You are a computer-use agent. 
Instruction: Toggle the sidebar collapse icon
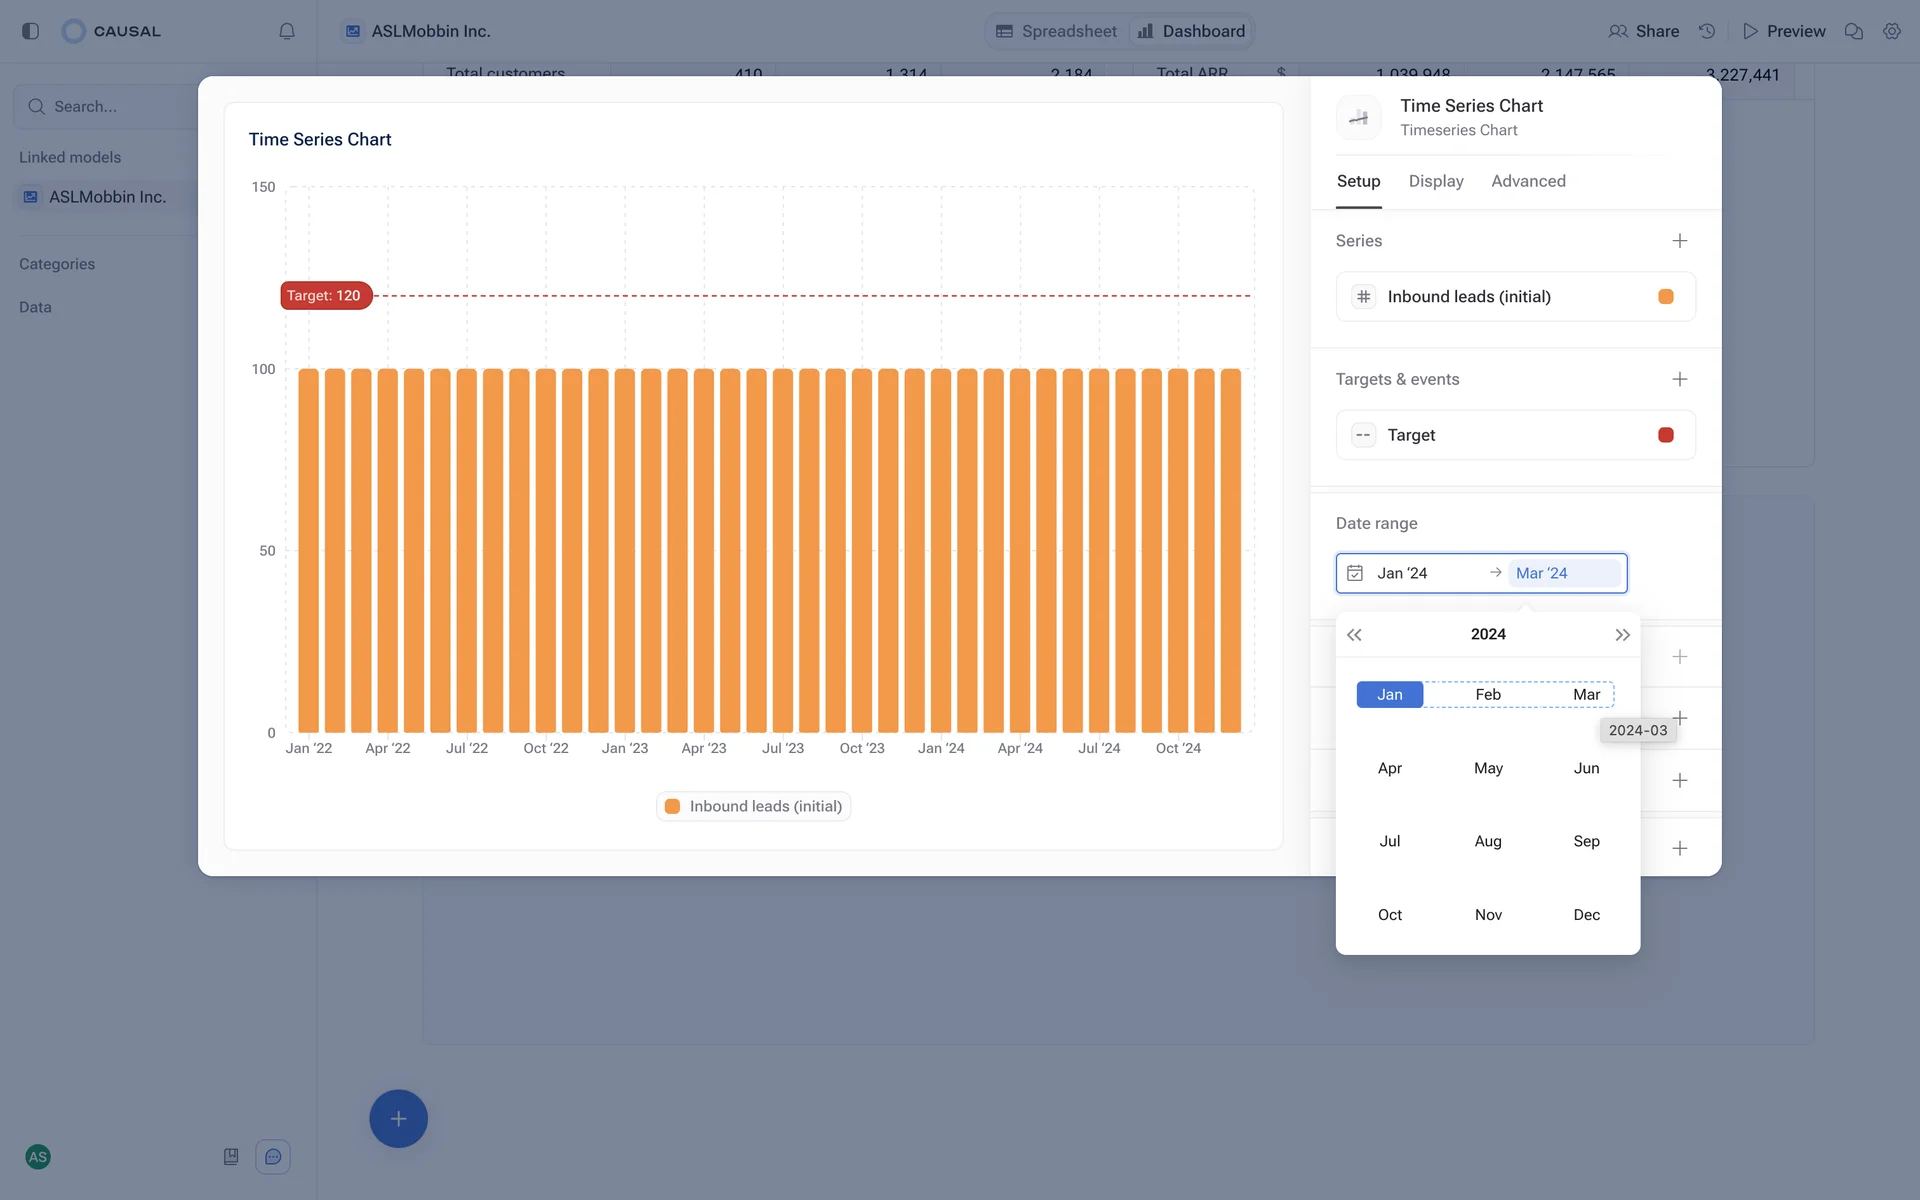(30, 31)
